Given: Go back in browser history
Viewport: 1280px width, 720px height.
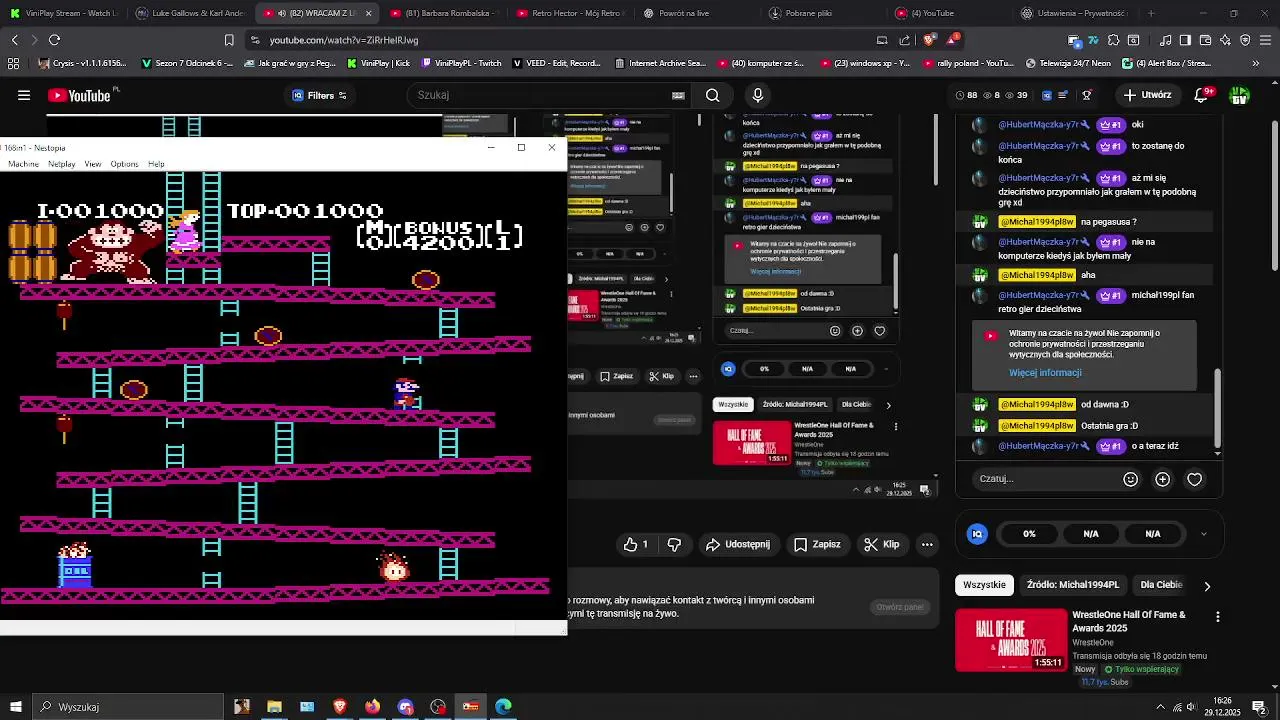Looking at the screenshot, I should pyautogui.click(x=14, y=40).
